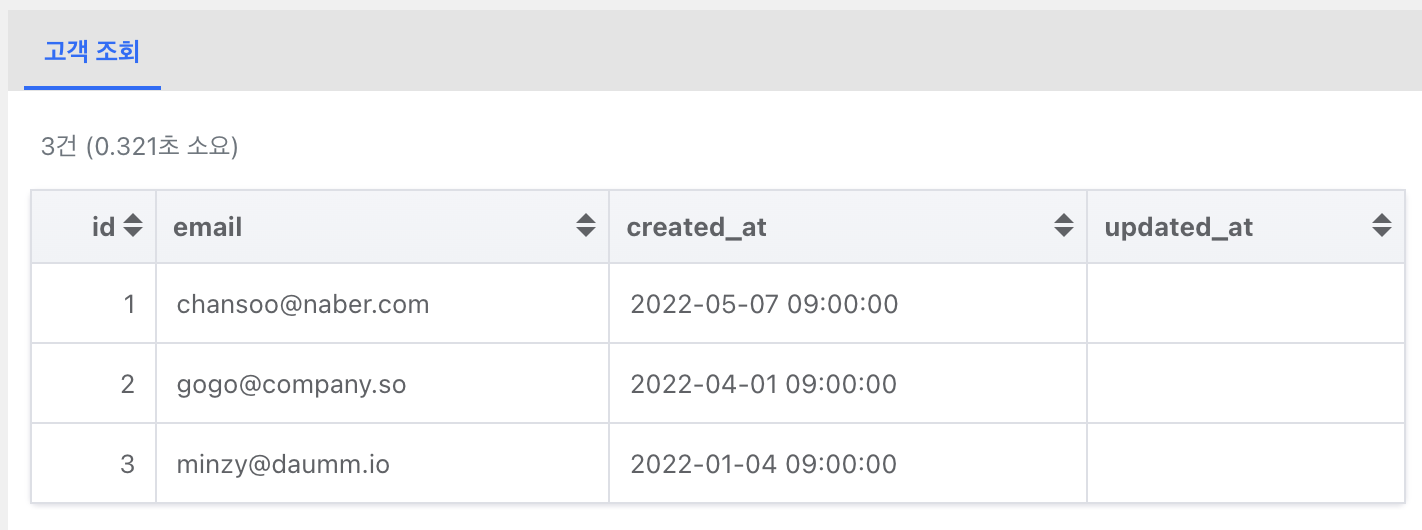Click the 2022-05-07 09:00:00 timestamp cell
Viewport: 1422px width, 530px height.
[x=764, y=304]
